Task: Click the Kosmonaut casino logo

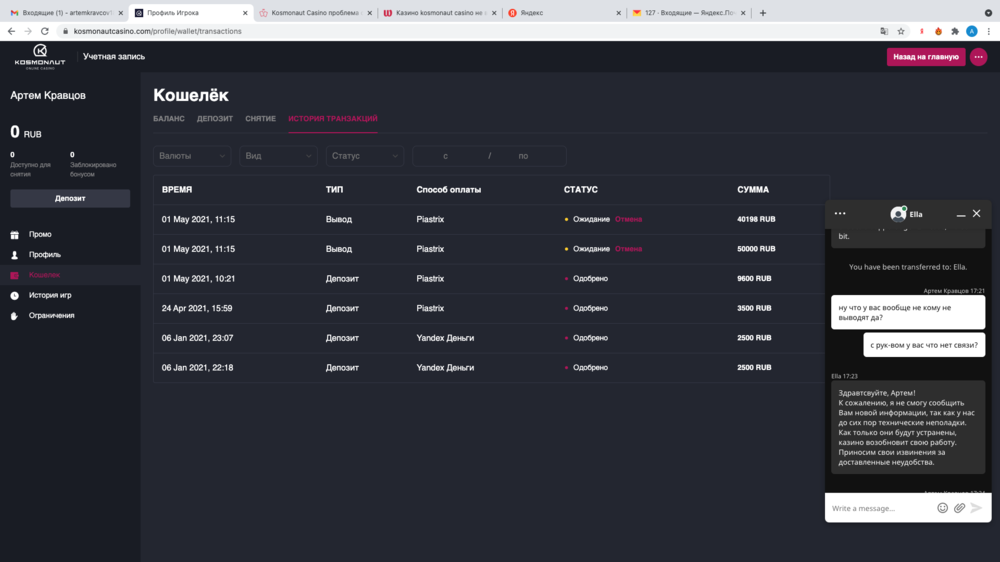Action: tap(40, 56)
